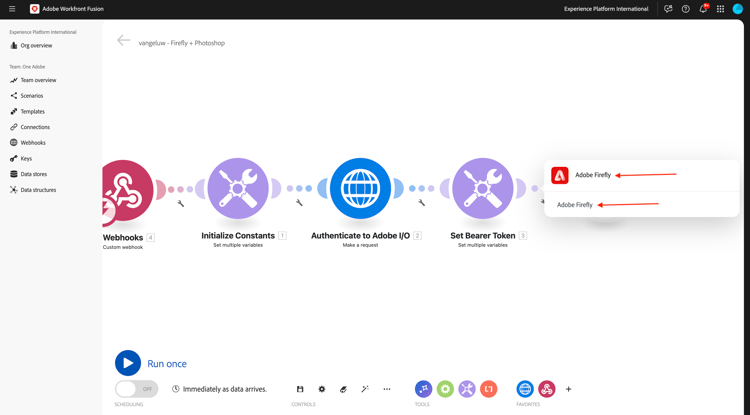Select the Set Bearer Token module
The image size is (750, 415).
pos(483,188)
